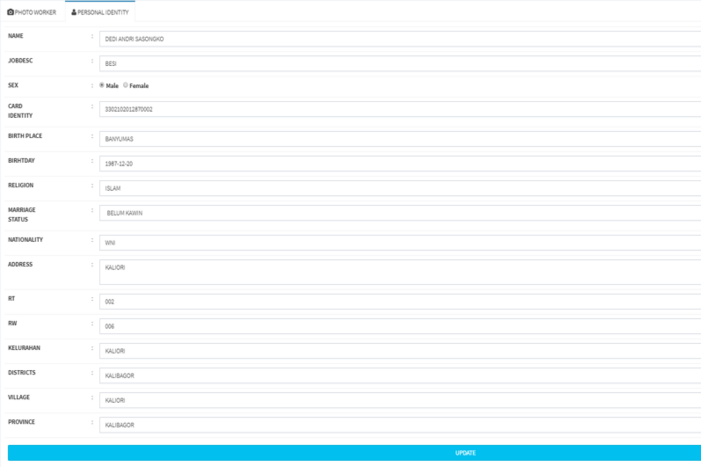Click the NATIONALITY label

tap(25, 240)
